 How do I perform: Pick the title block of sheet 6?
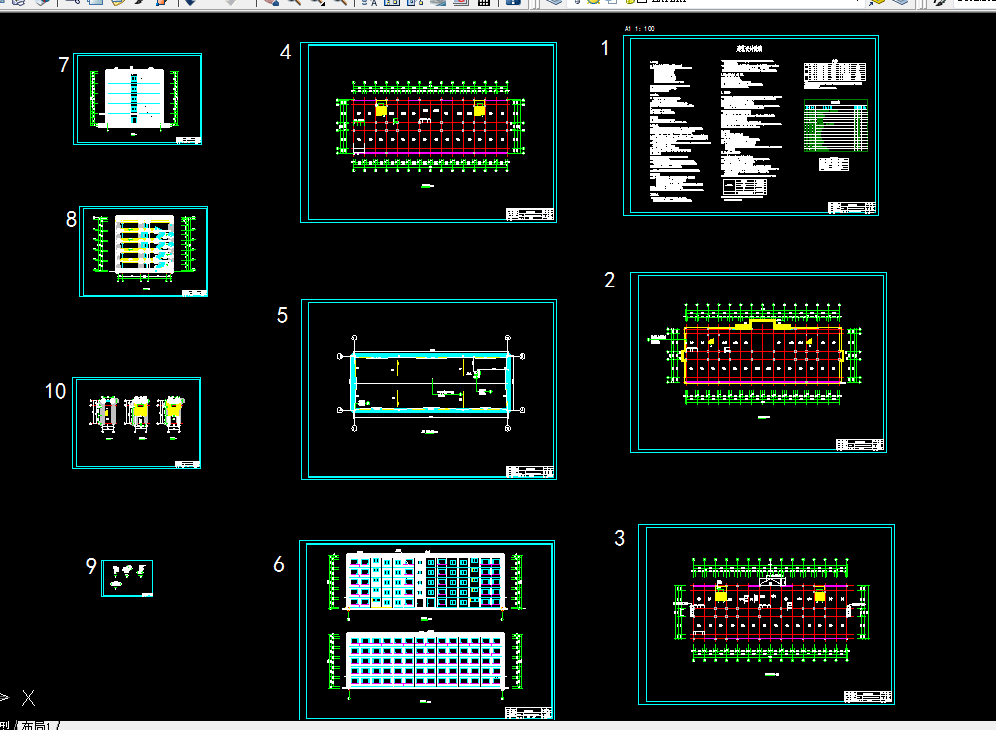coord(528,713)
